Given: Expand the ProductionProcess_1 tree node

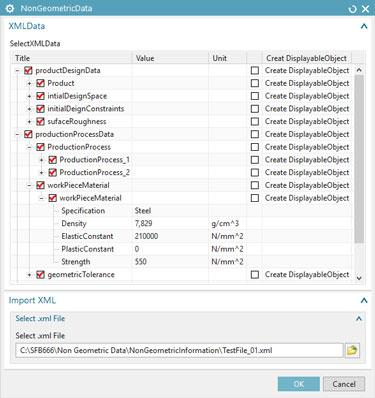Looking at the screenshot, I should (x=41, y=160).
